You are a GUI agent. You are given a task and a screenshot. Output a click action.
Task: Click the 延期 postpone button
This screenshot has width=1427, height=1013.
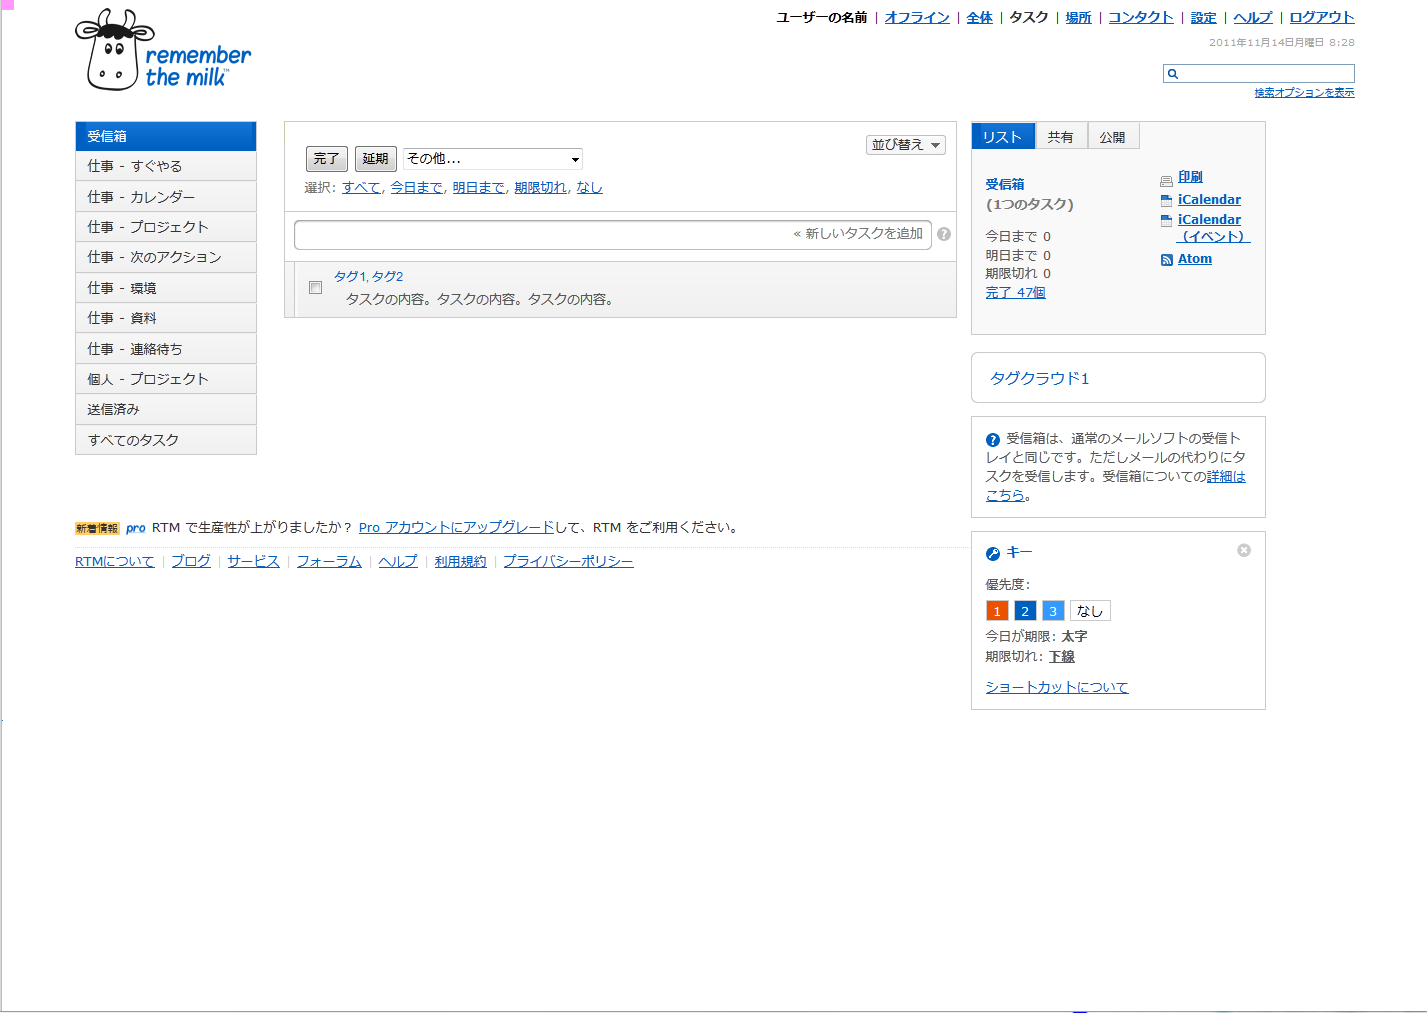tap(376, 159)
